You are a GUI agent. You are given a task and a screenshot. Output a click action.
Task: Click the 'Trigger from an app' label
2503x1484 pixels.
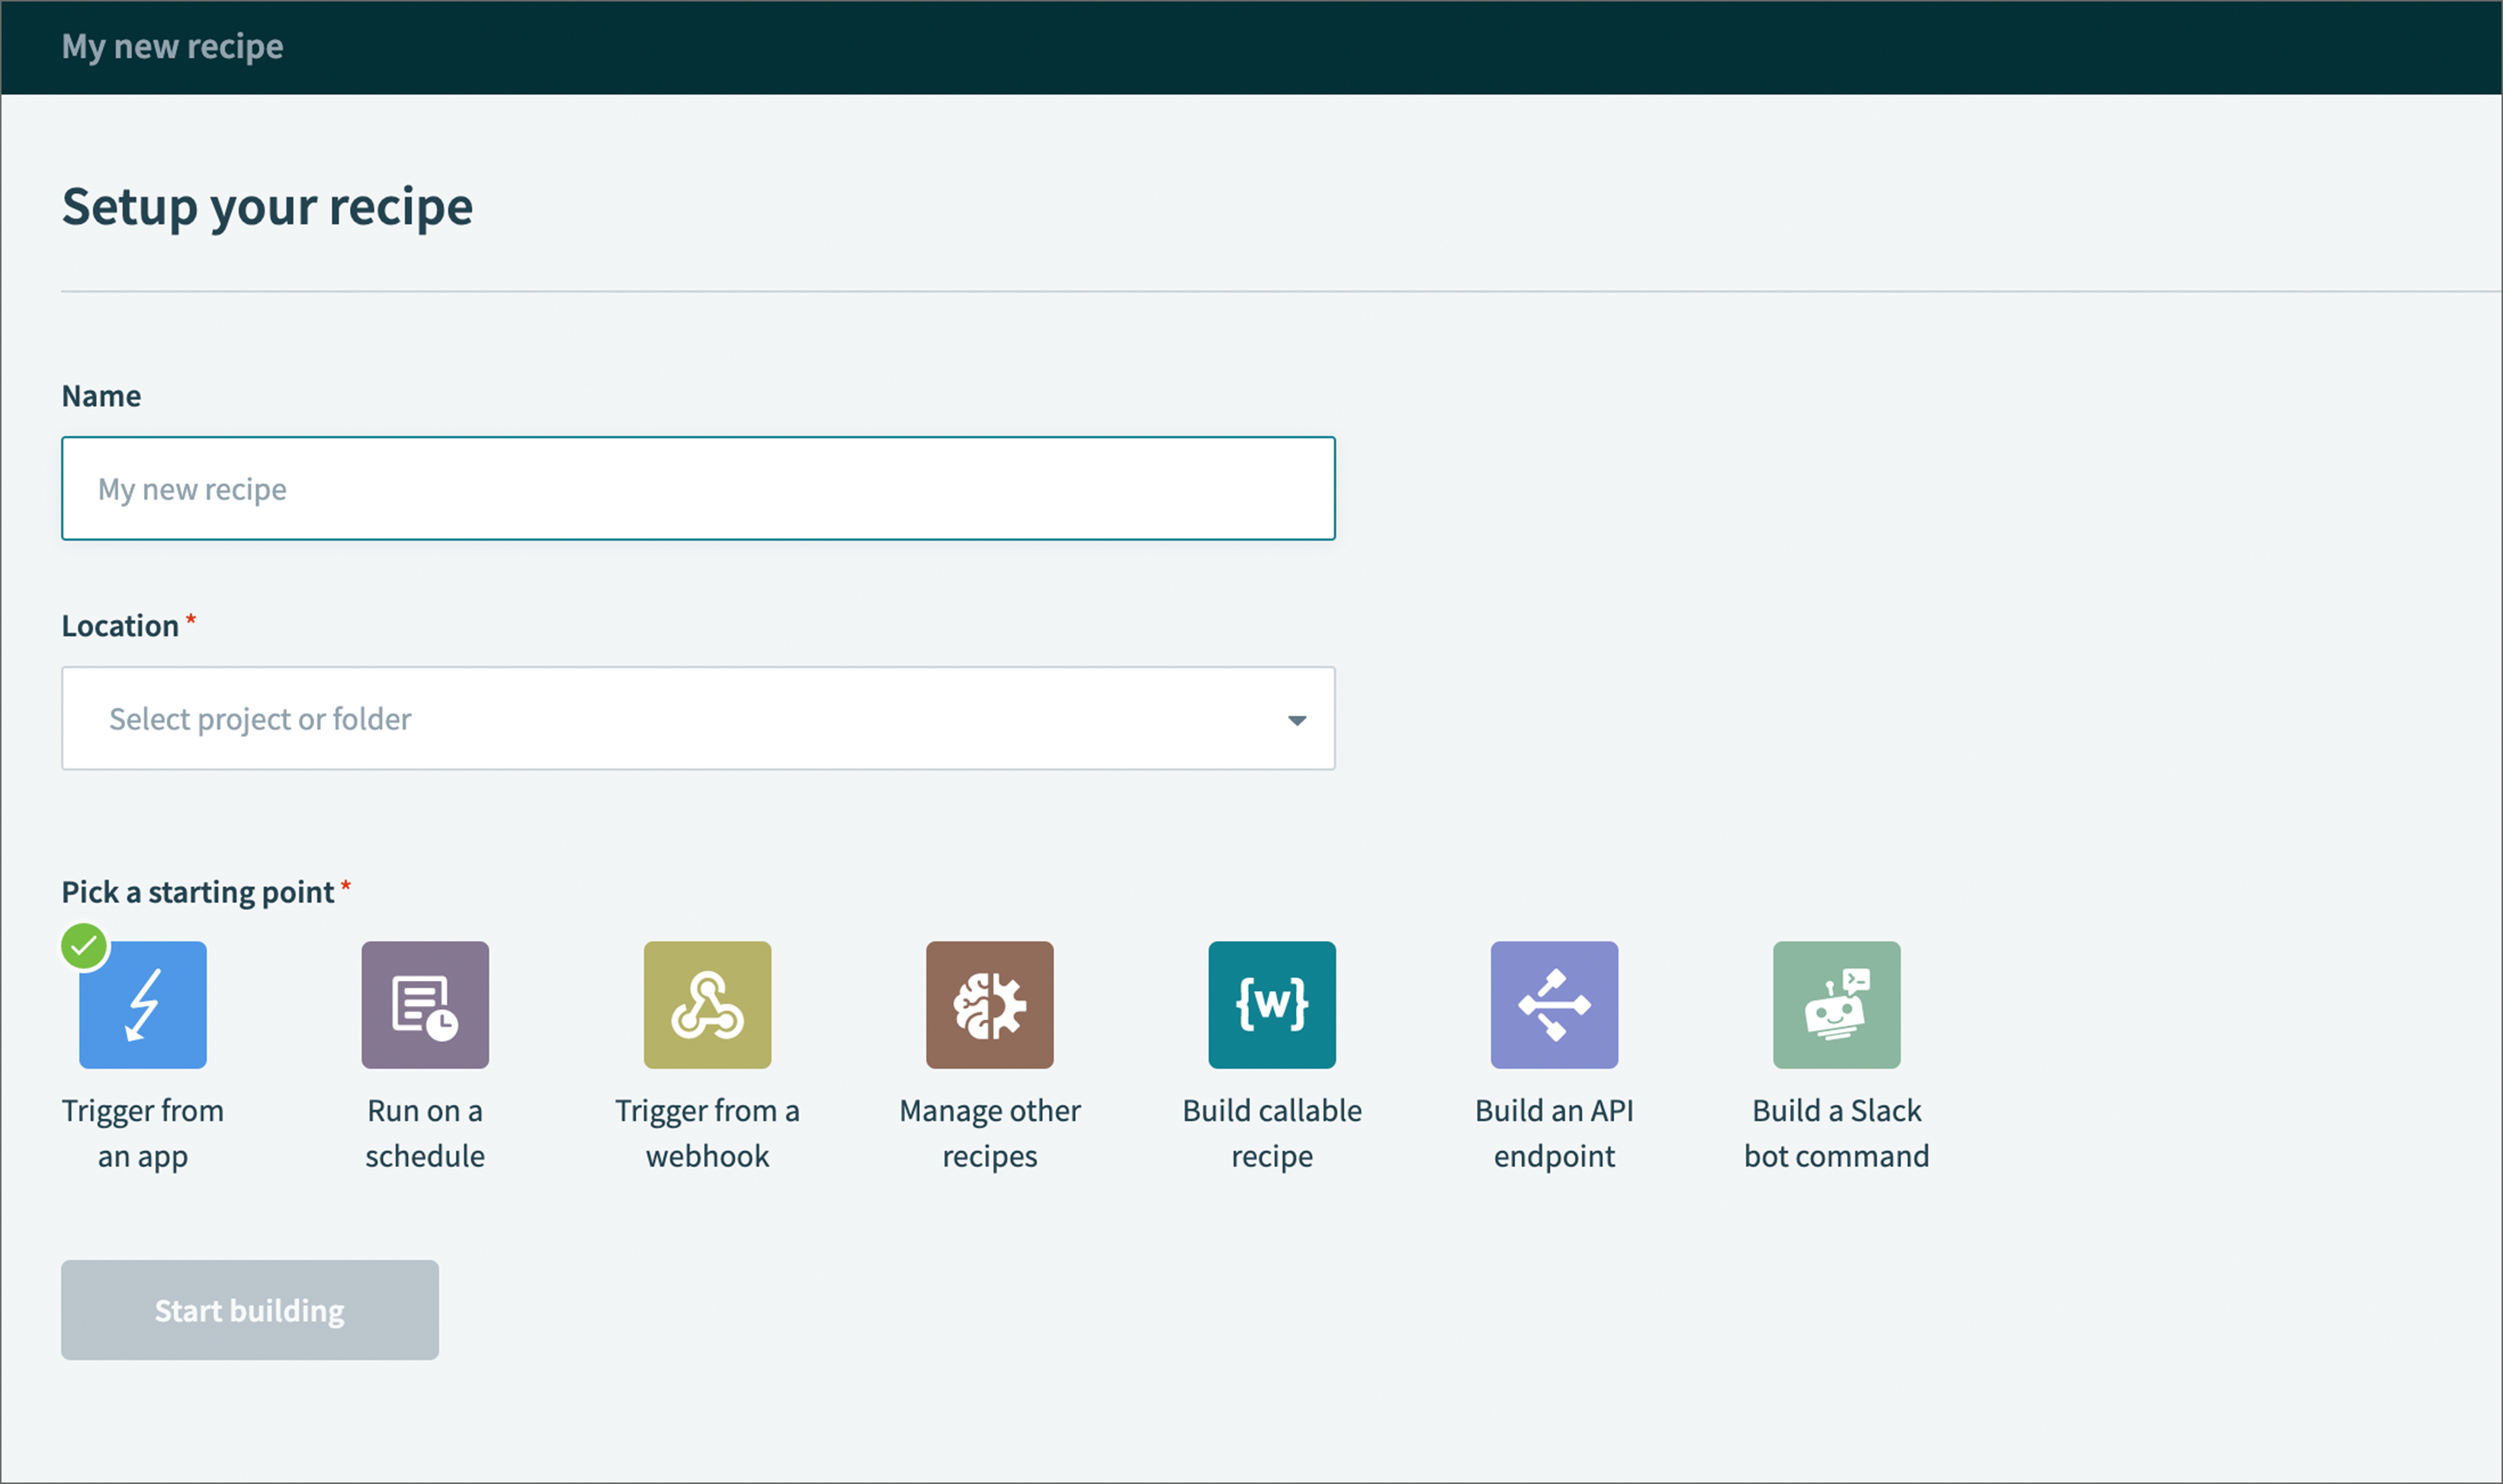tap(143, 1133)
